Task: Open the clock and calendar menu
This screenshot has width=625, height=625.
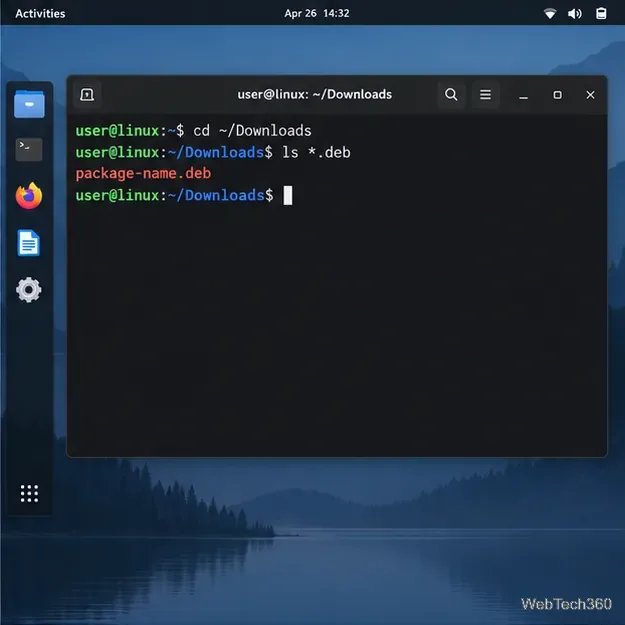Action: 316,14
